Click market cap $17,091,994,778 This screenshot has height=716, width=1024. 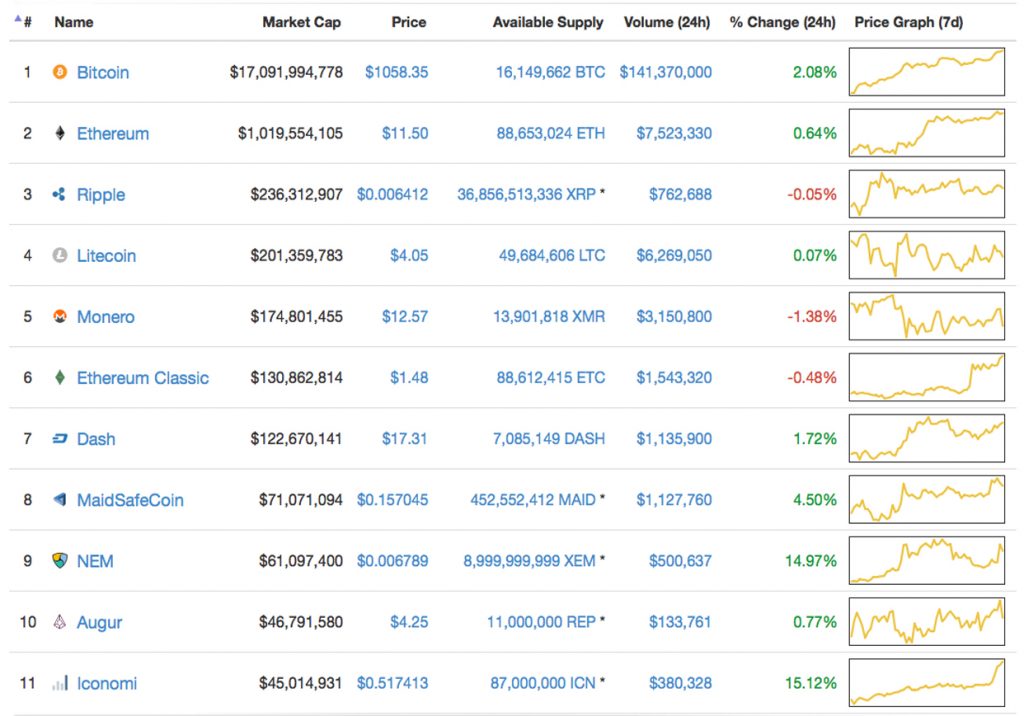pos(286,73)
